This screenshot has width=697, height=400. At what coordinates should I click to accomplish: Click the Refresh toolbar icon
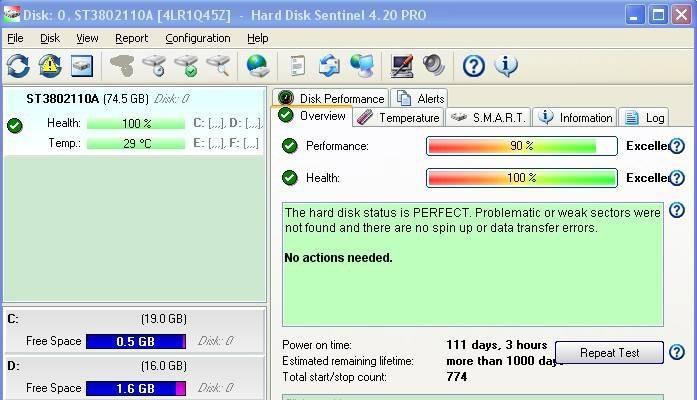coord(18,66)
